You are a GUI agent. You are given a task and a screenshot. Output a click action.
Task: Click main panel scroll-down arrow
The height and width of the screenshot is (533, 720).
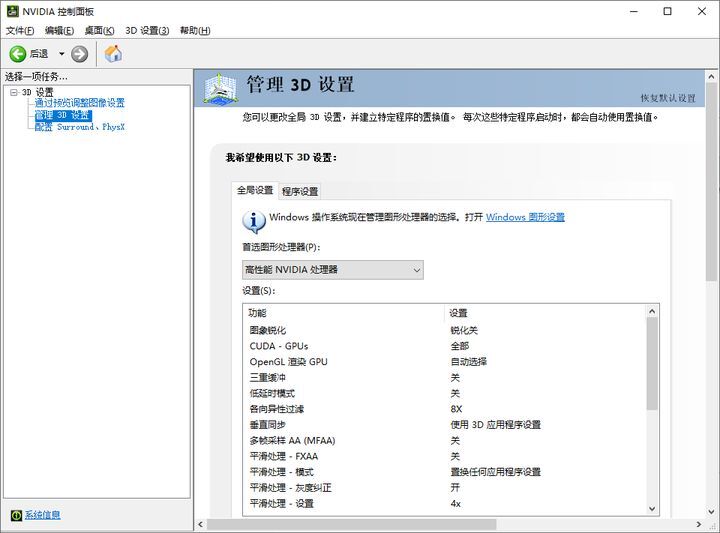click(x=711, y=511)
